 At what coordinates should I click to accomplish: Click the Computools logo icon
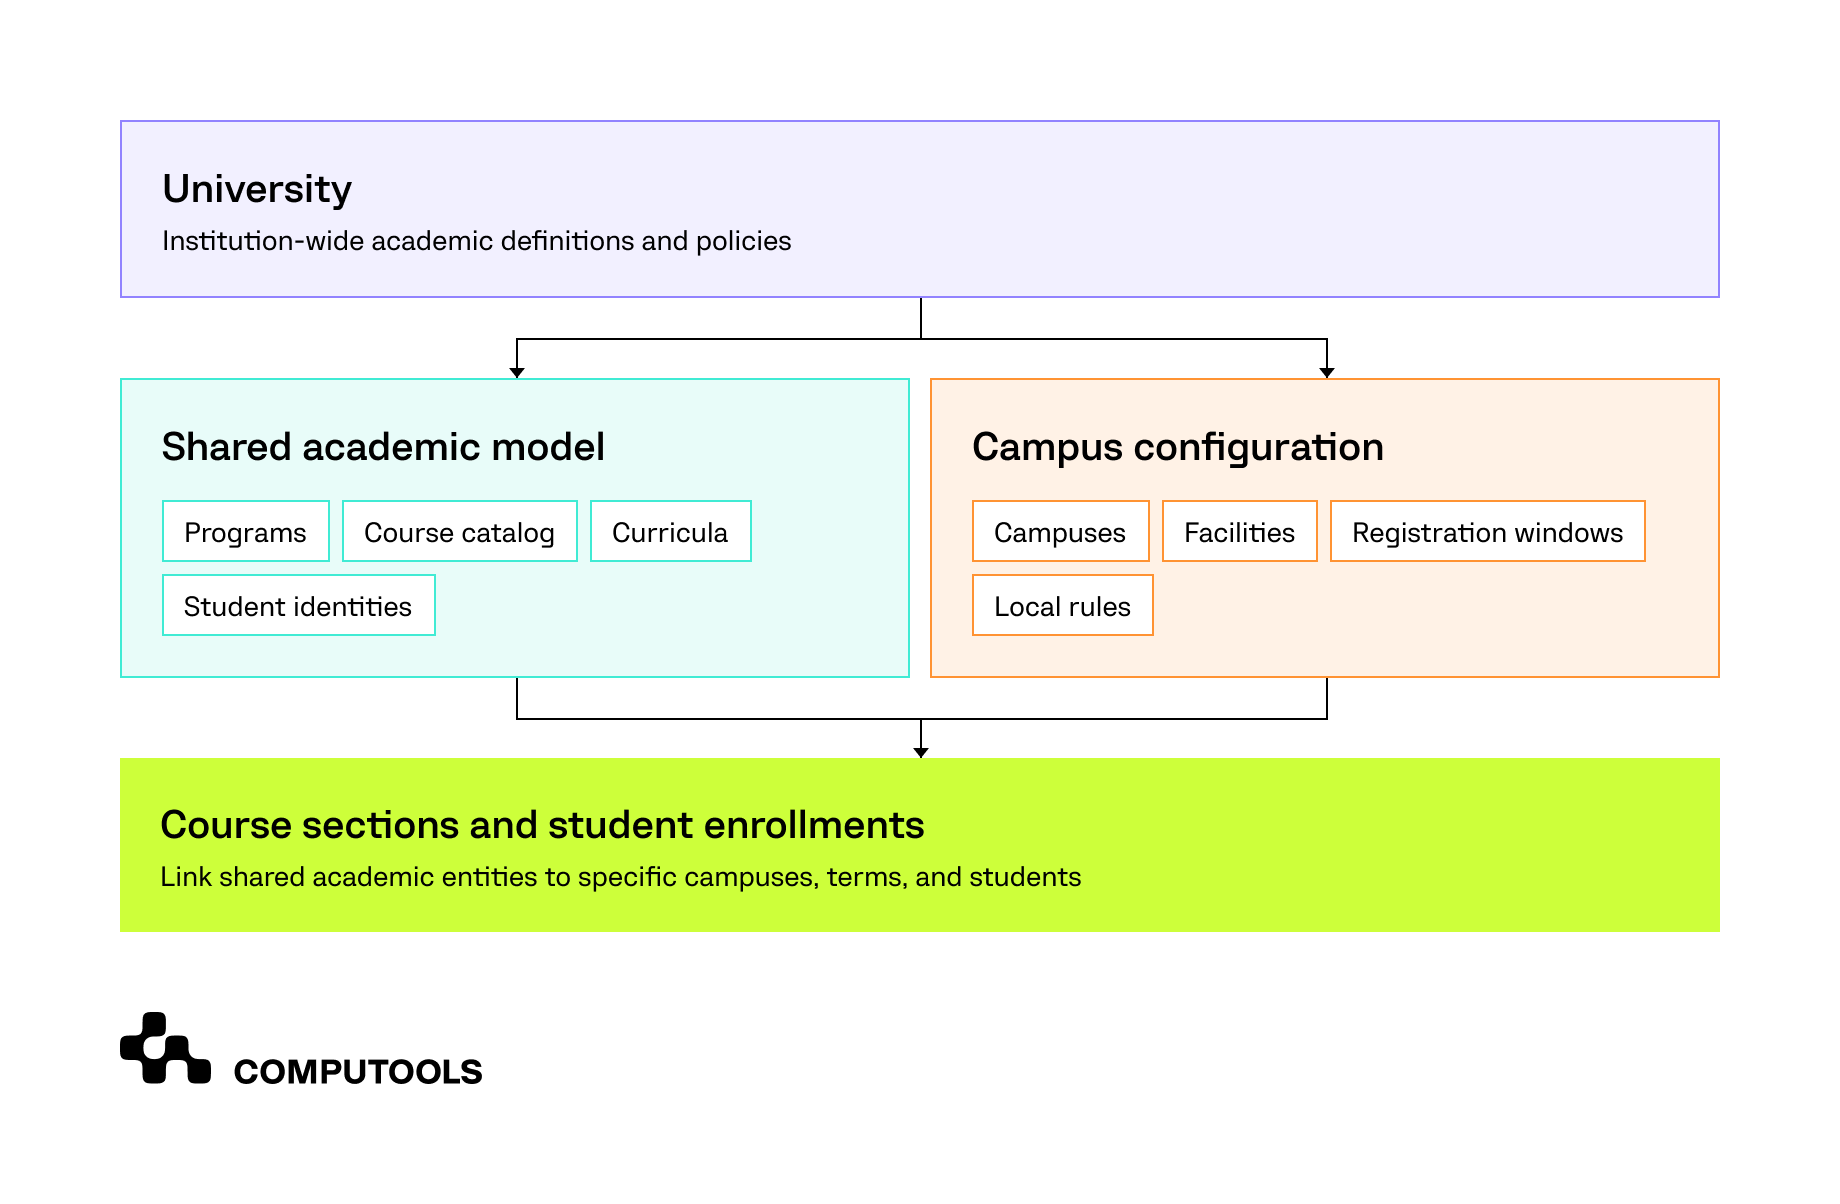coord(165,1048)
